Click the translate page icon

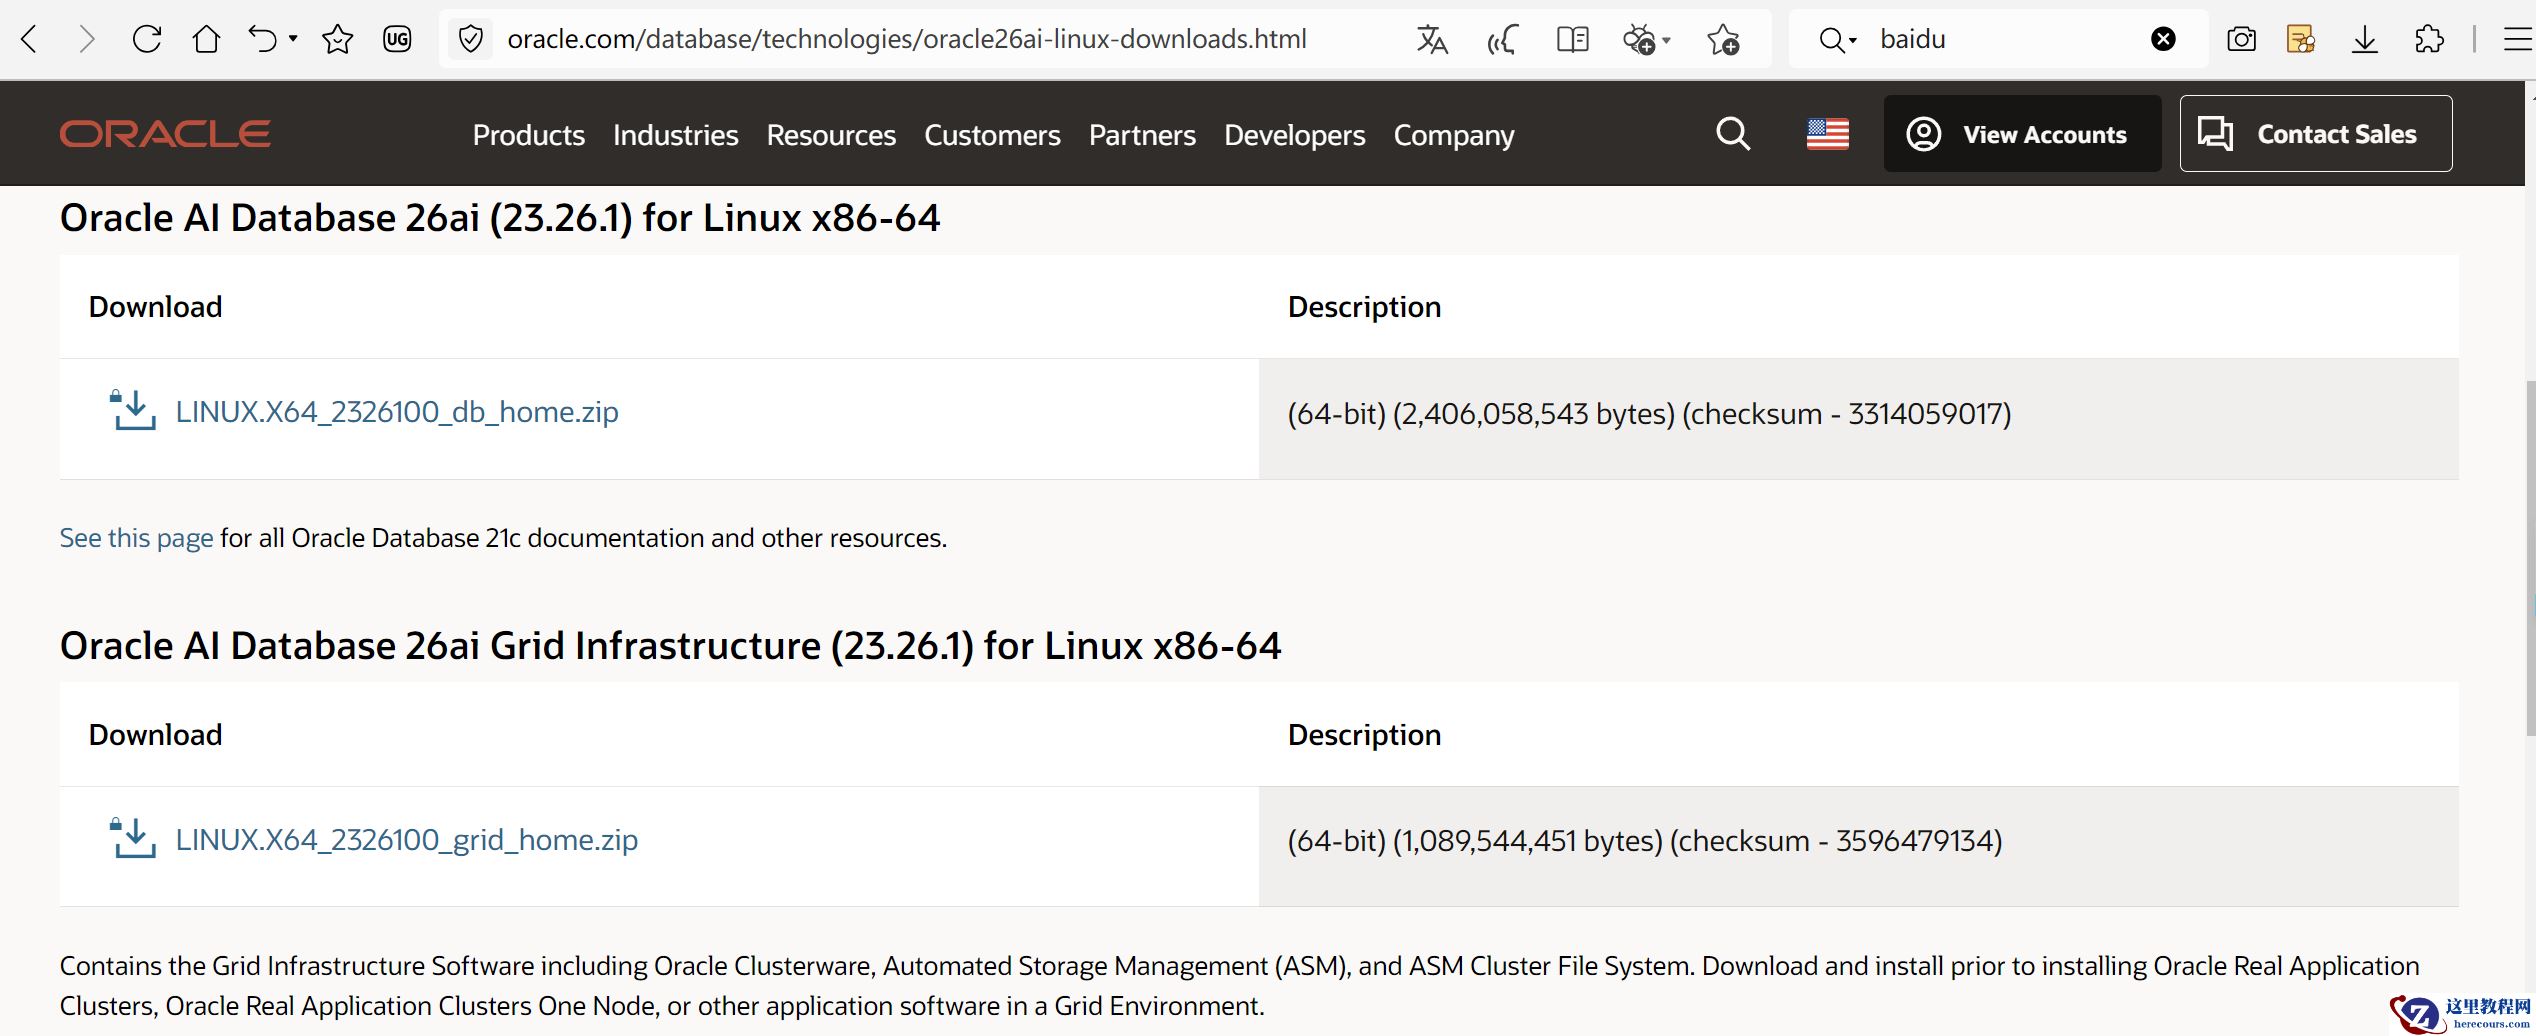coord(1432,39)
